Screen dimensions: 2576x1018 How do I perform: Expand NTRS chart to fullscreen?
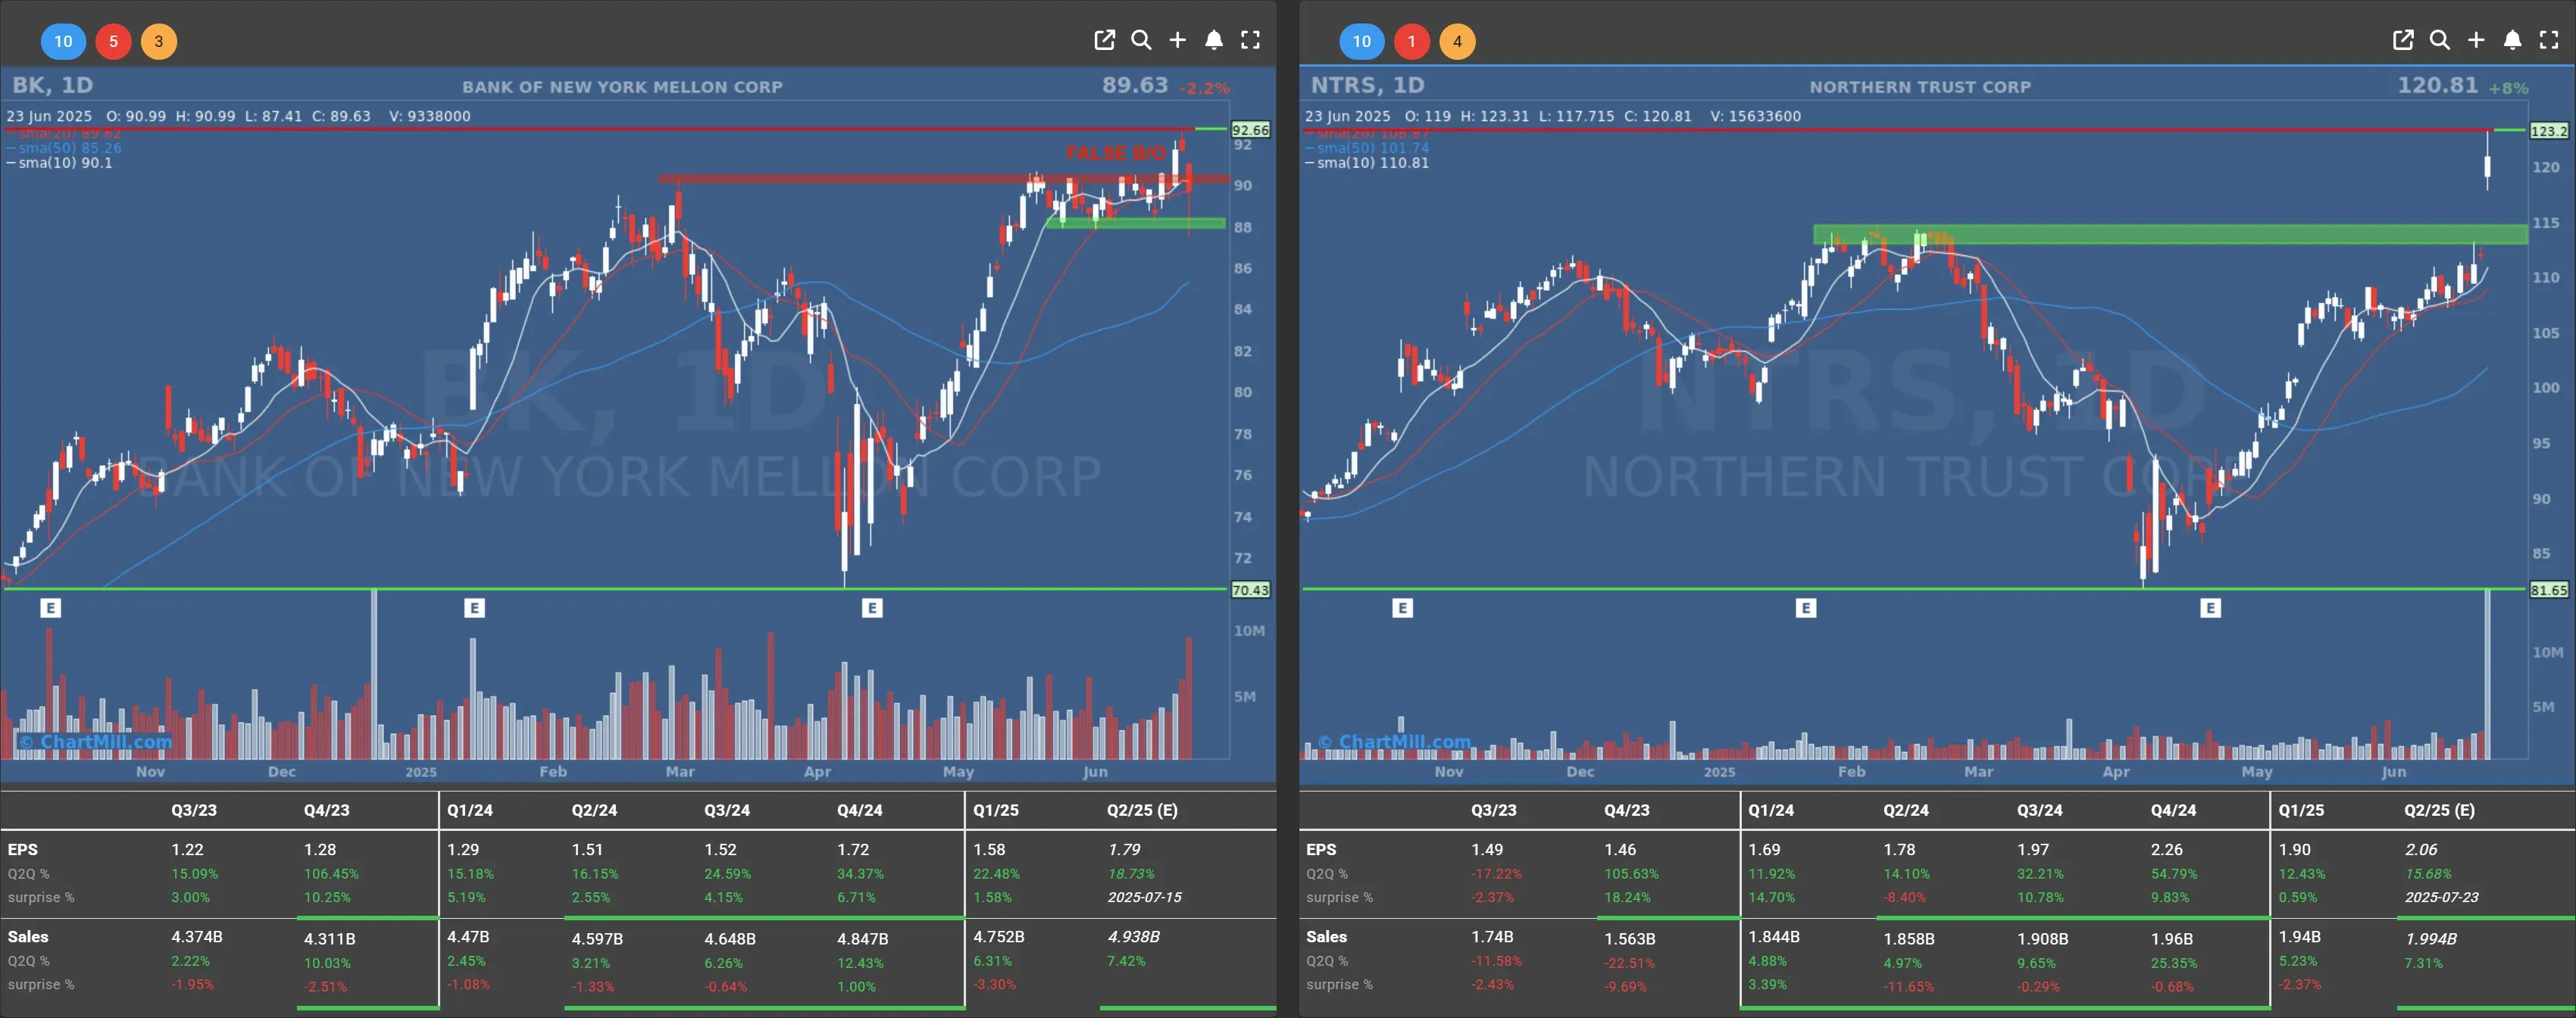(x=2549, y=40)
